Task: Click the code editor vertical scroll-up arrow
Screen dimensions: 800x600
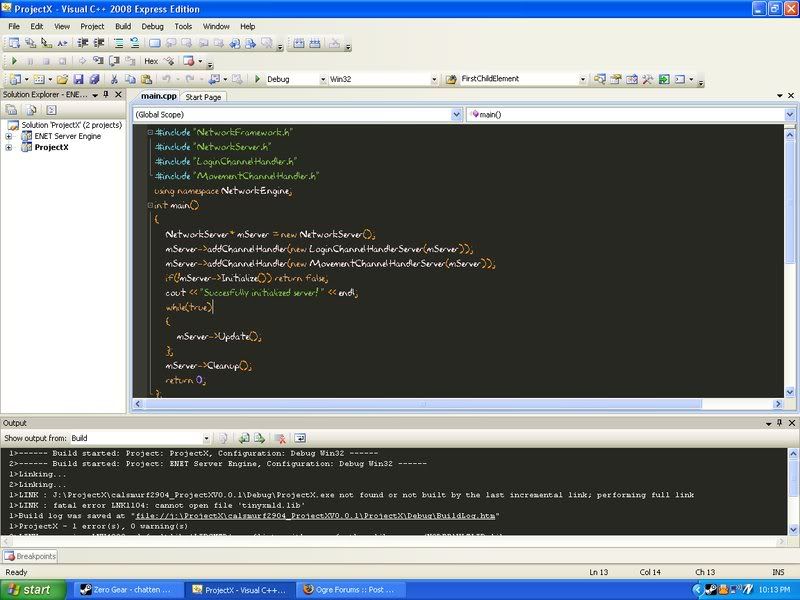Action: click(790, 135)
